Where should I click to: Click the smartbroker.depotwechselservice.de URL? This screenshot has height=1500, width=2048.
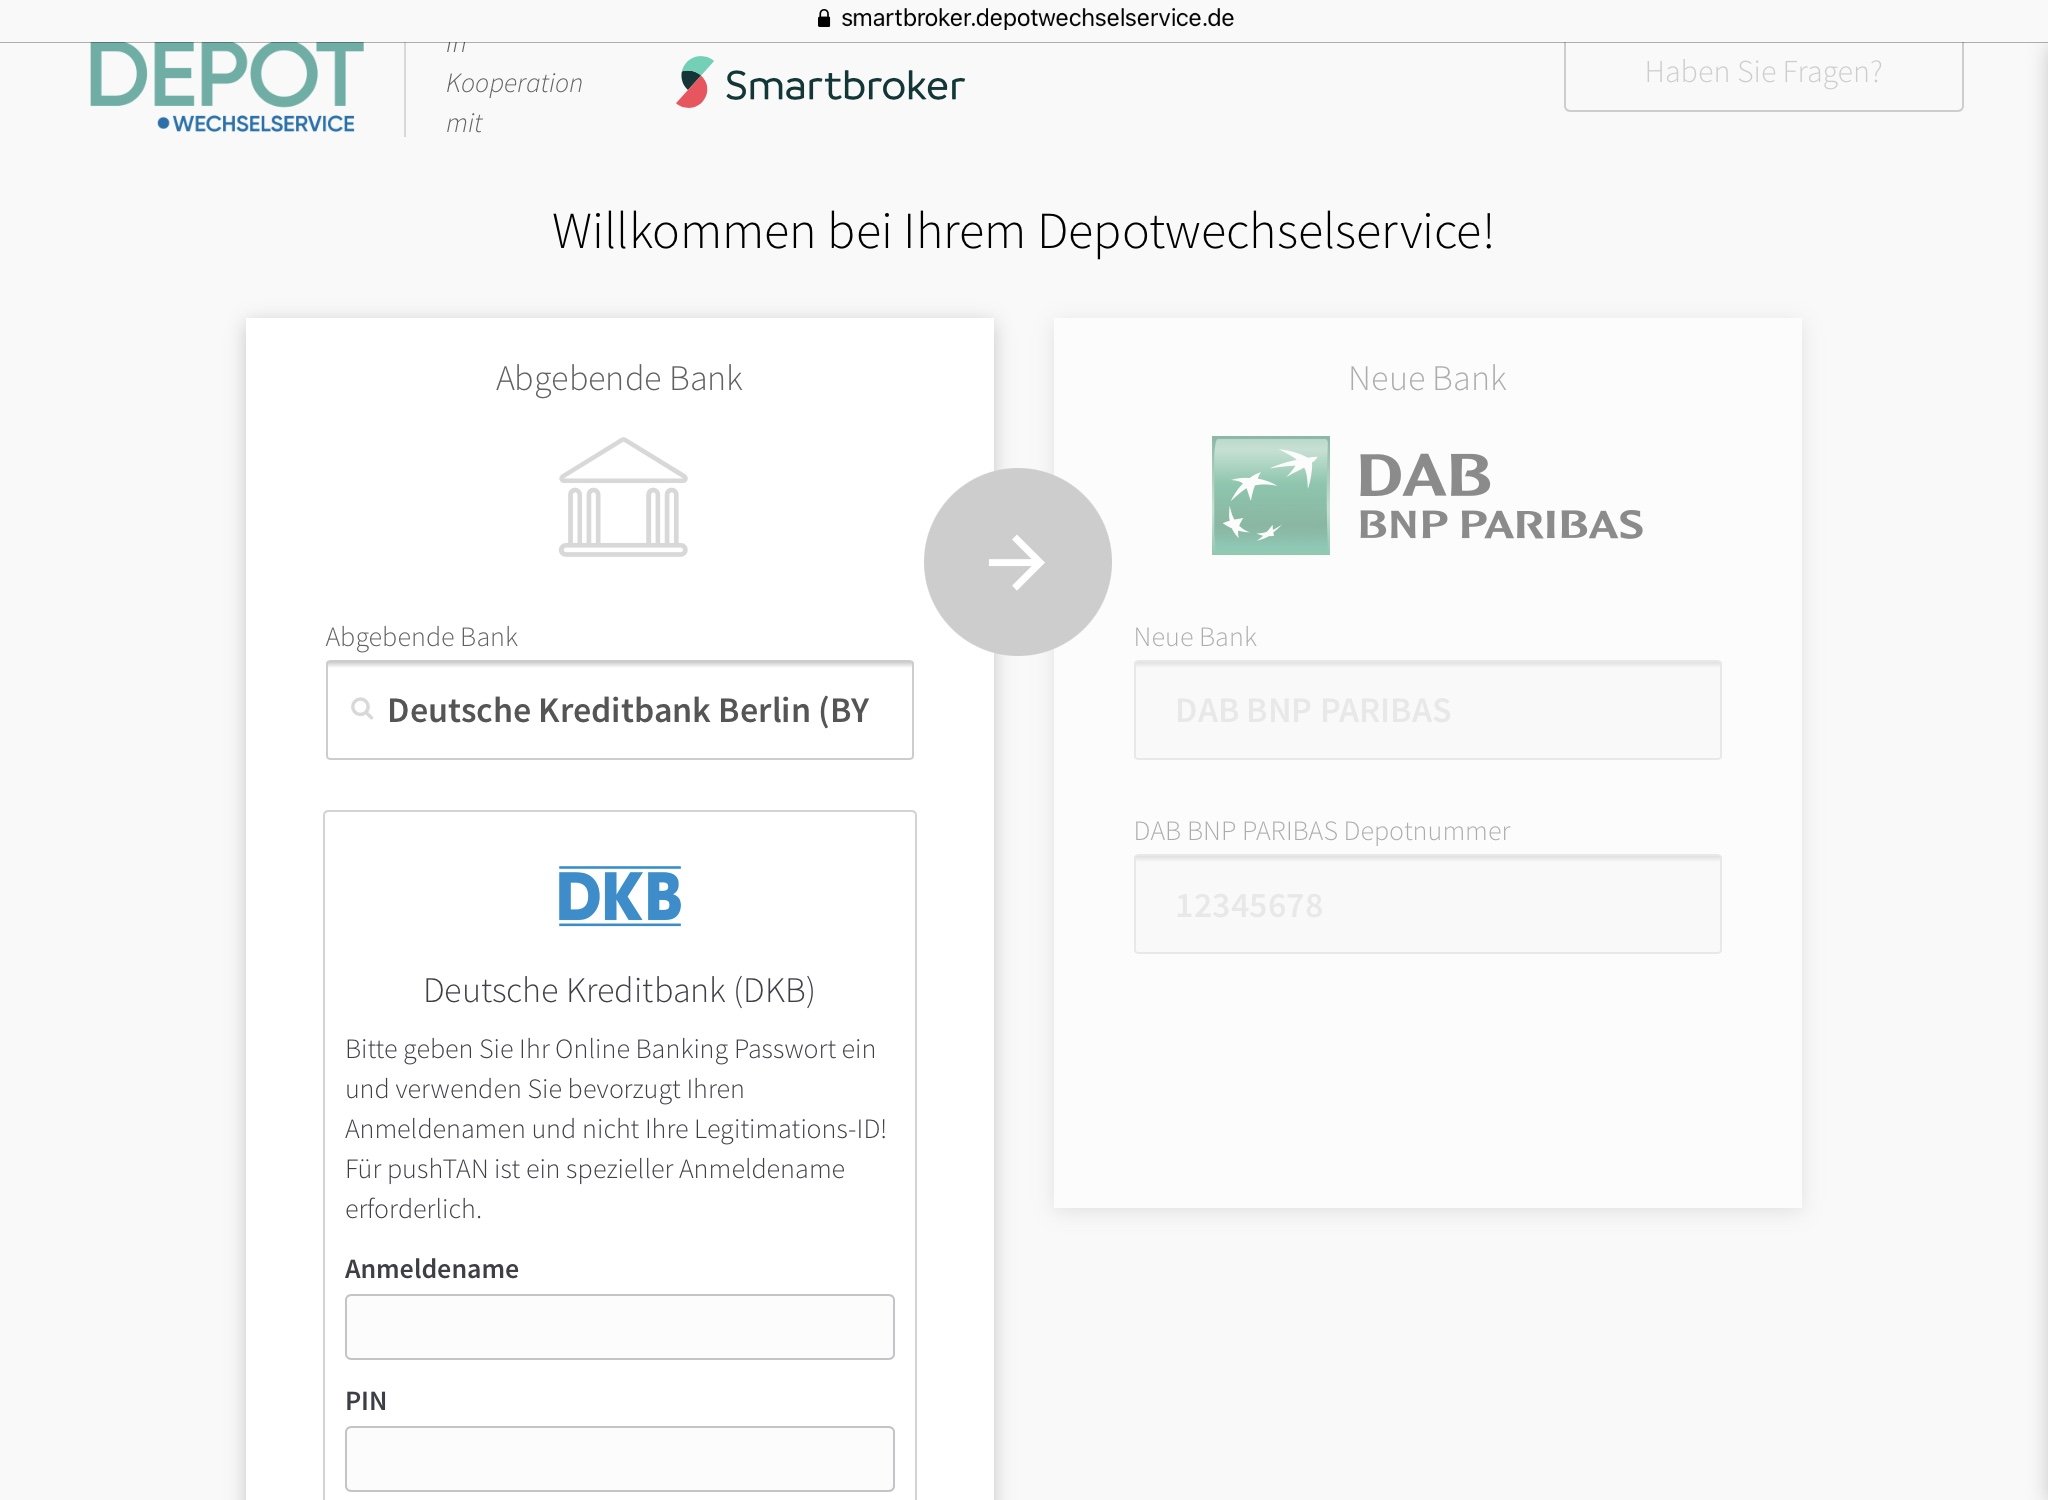coord(1037,18)
